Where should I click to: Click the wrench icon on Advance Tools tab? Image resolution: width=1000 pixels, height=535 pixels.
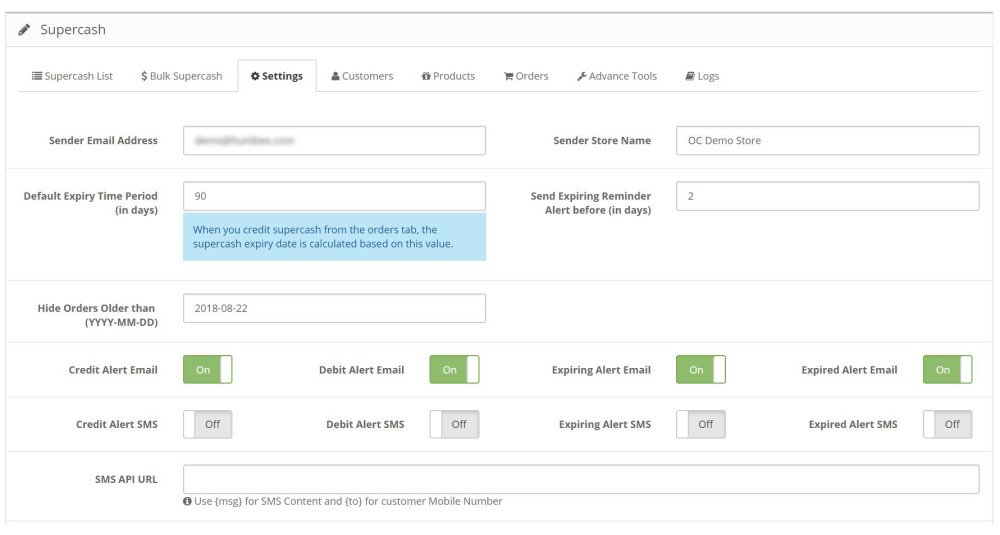(x=582, y=76)
